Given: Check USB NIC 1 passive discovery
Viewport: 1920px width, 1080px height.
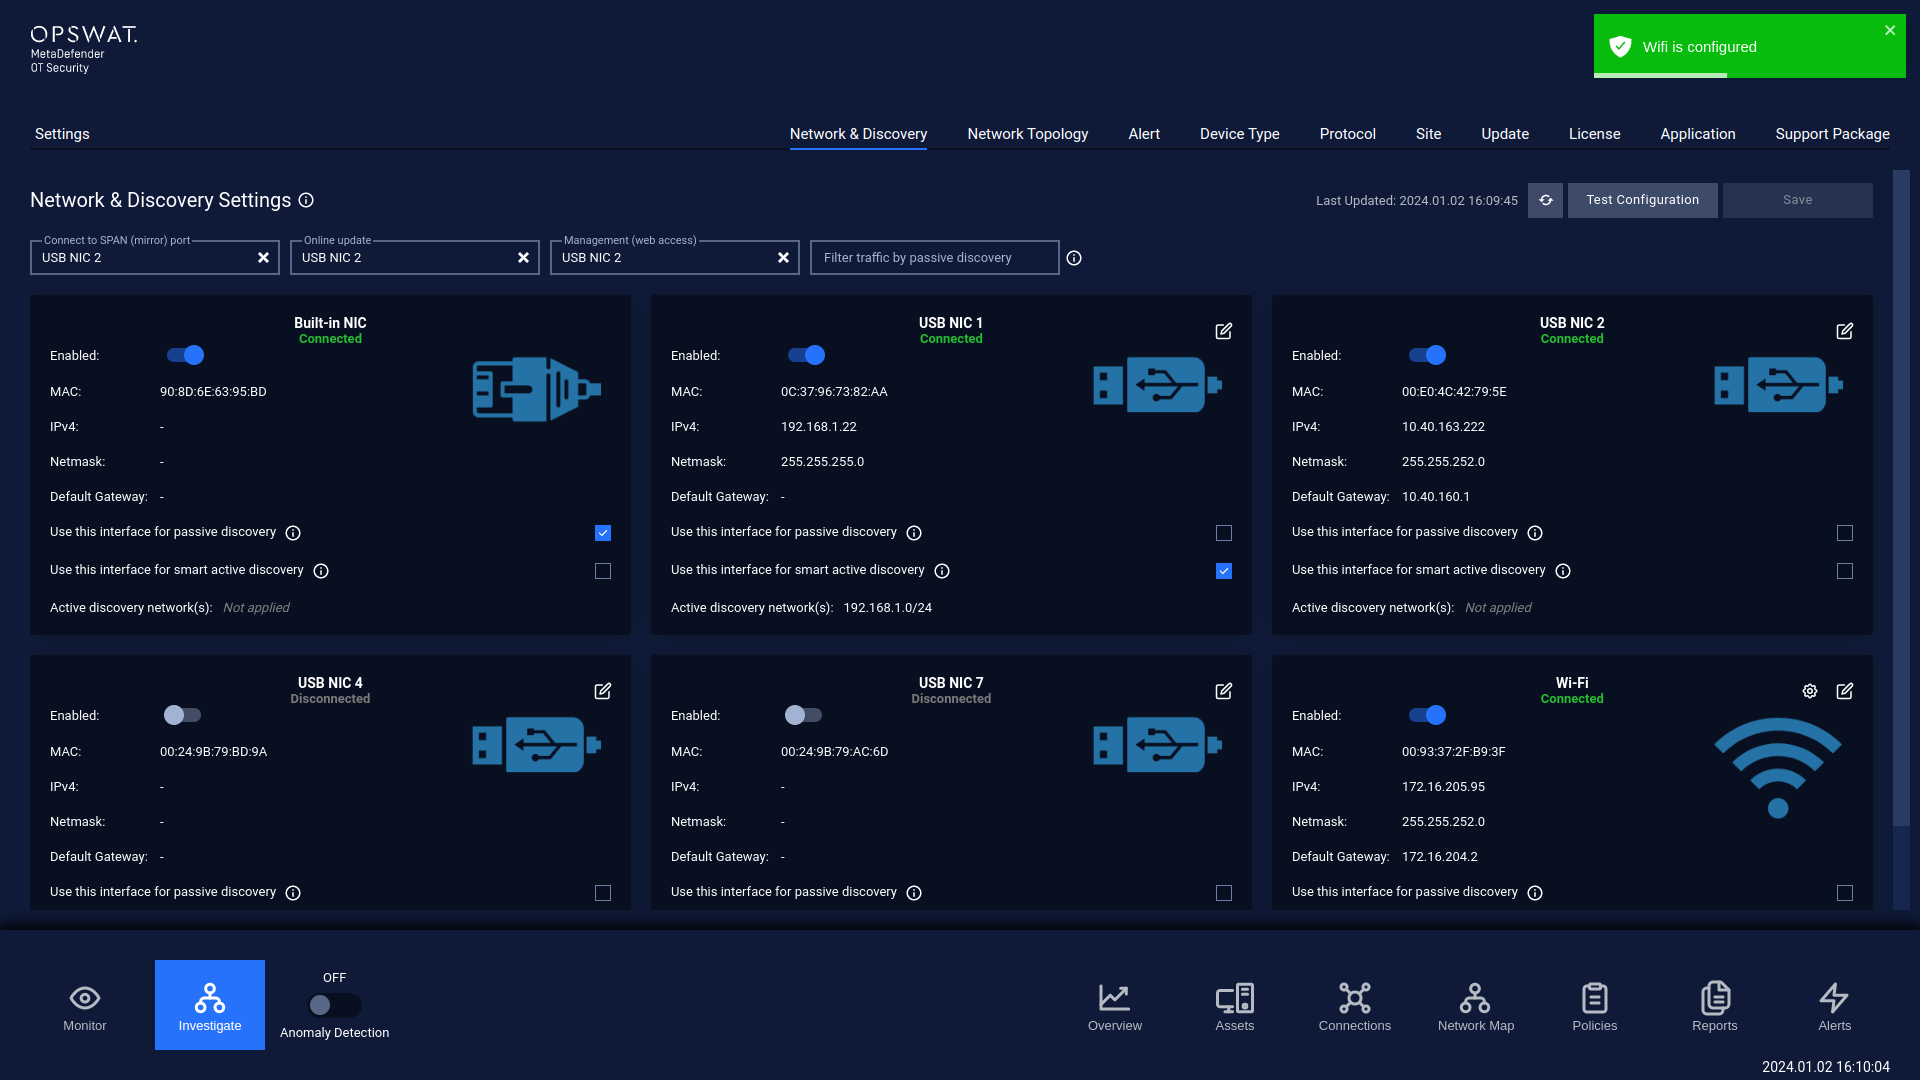Looking at the screenshot, I should (x=1224, y=533).
